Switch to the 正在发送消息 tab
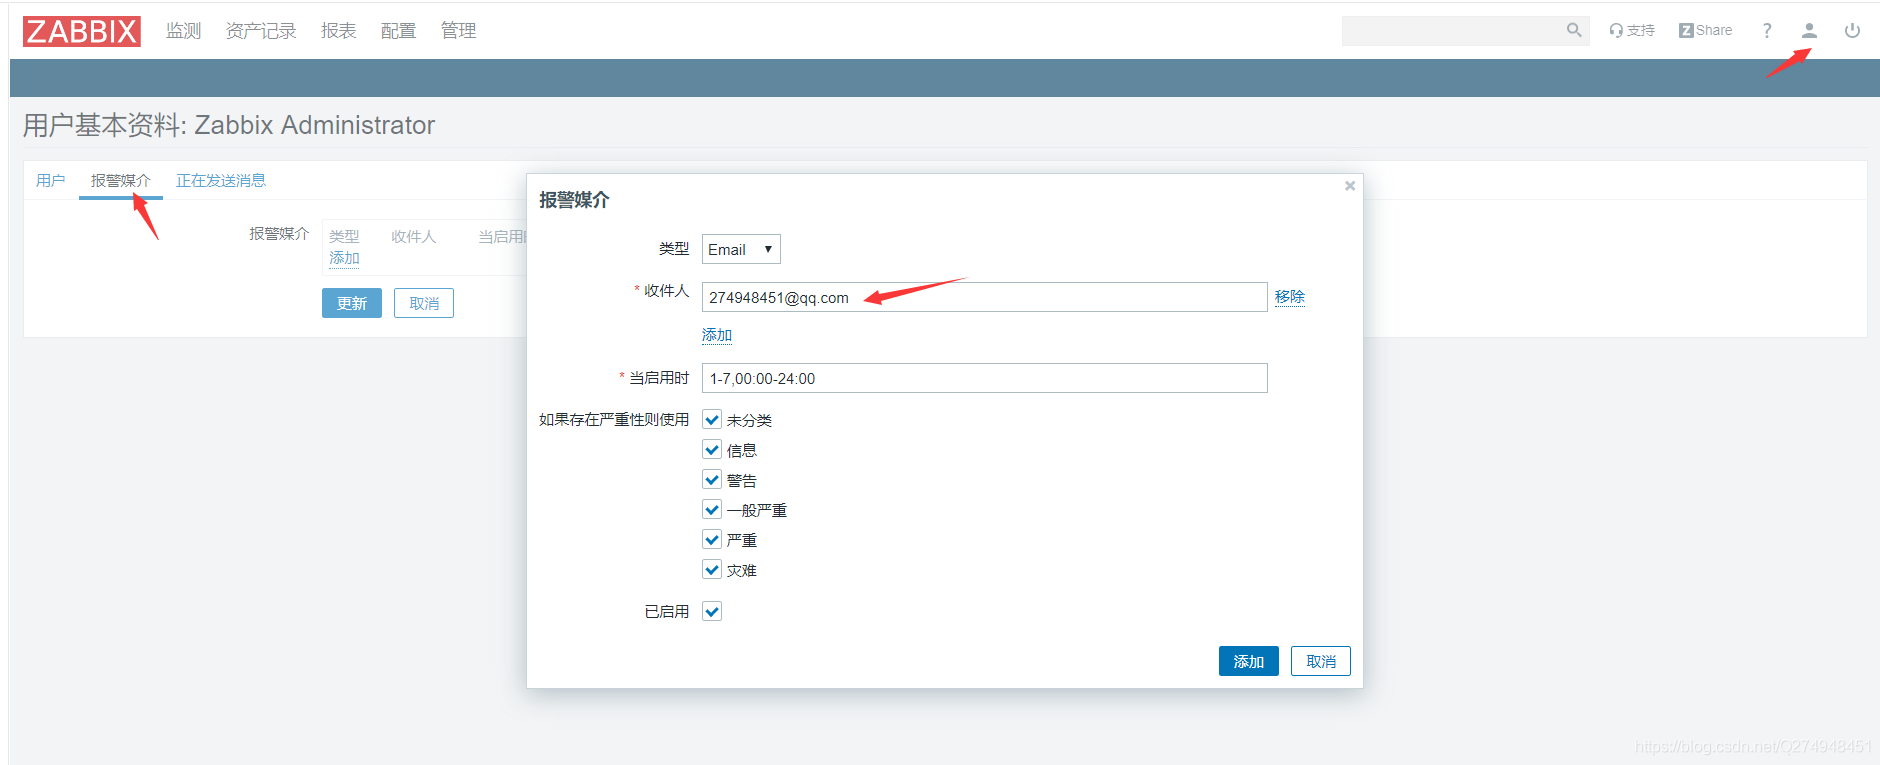 coord(221,180)
